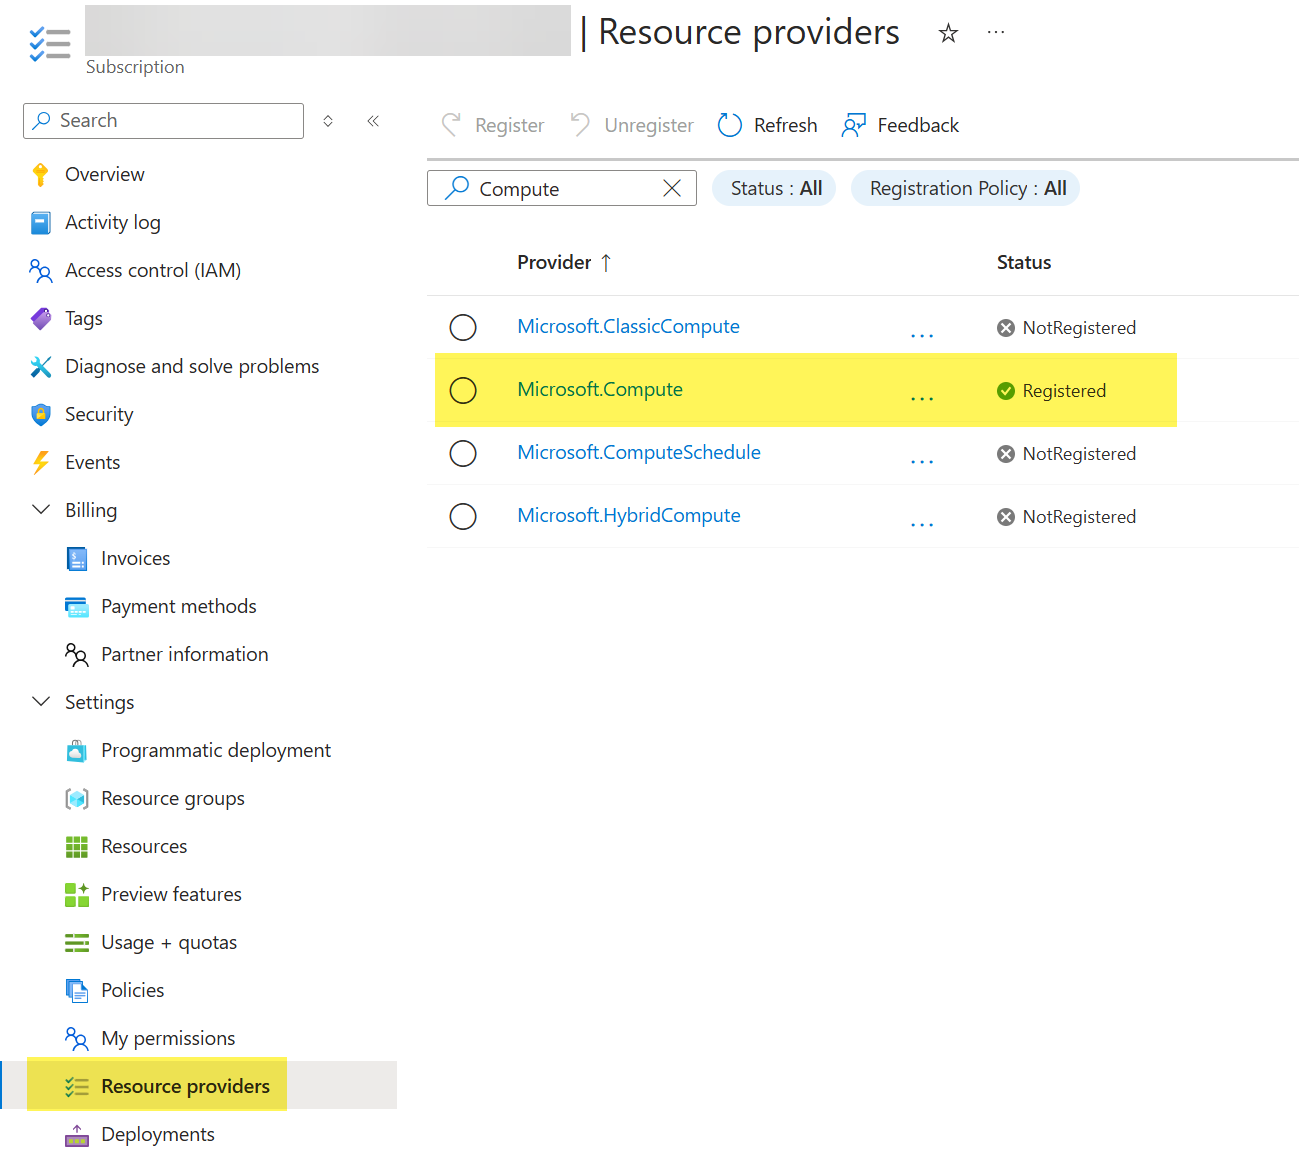Go to Activity log
Viewport: 1299px width, 1150px height.
113,222
